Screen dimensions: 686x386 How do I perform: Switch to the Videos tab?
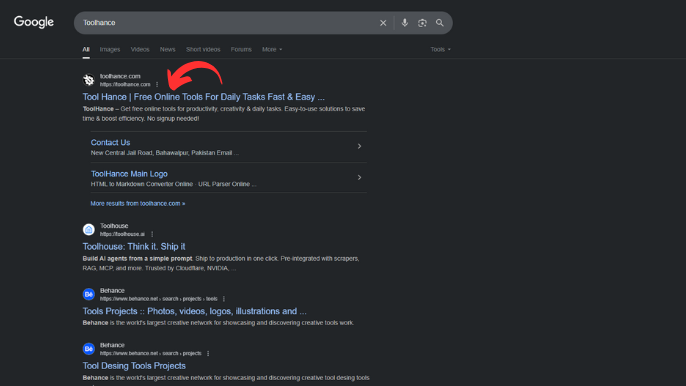(140, 49)
